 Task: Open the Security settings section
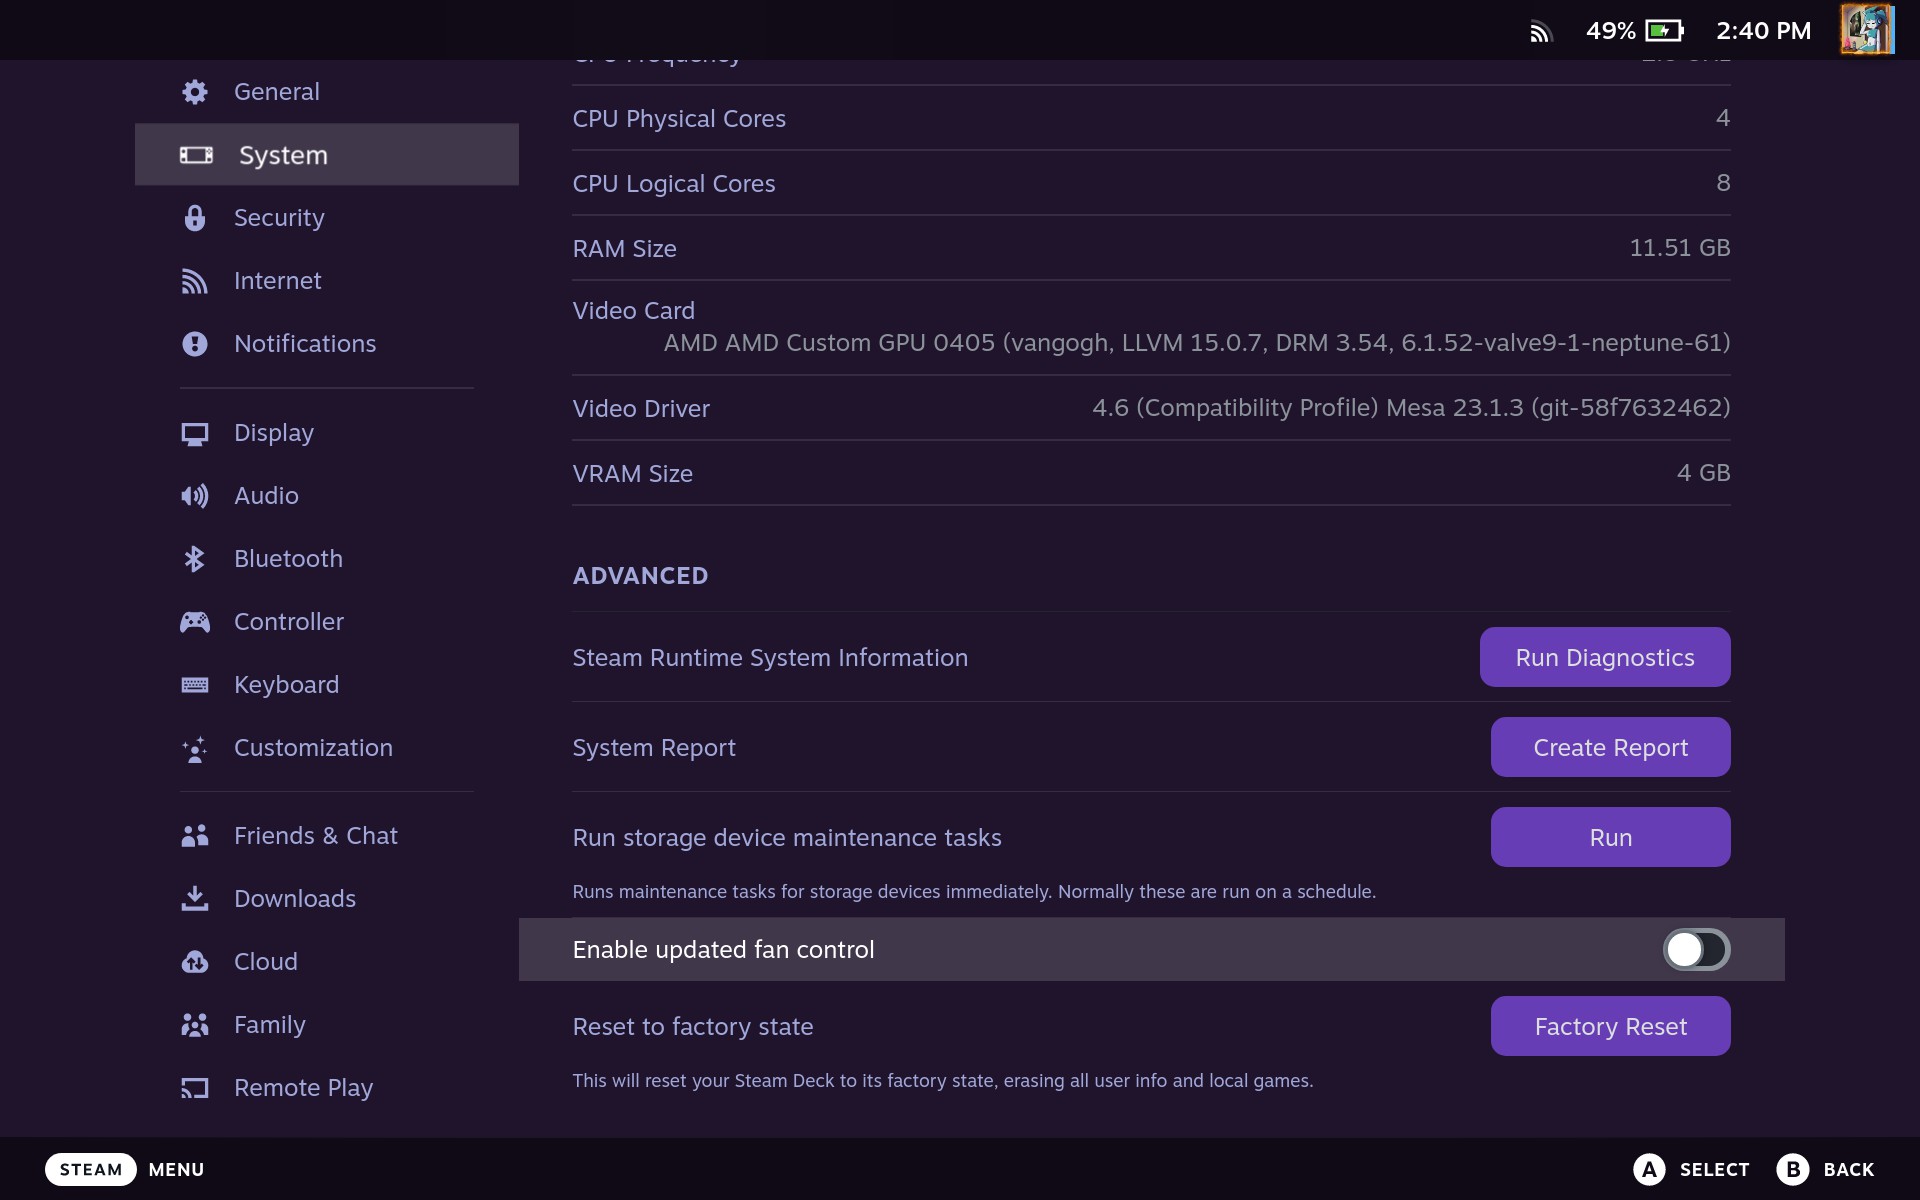[327, 218]
